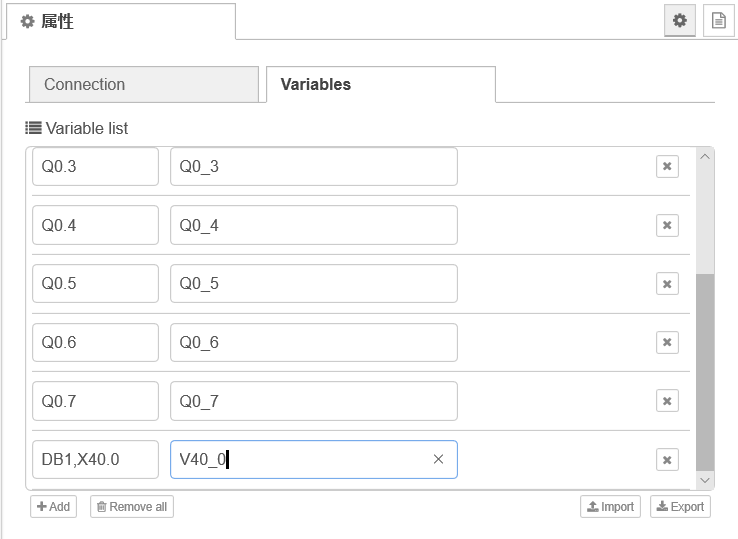Delete the Q0.7 variable row

pyautogui.click(x=667, y=401)
